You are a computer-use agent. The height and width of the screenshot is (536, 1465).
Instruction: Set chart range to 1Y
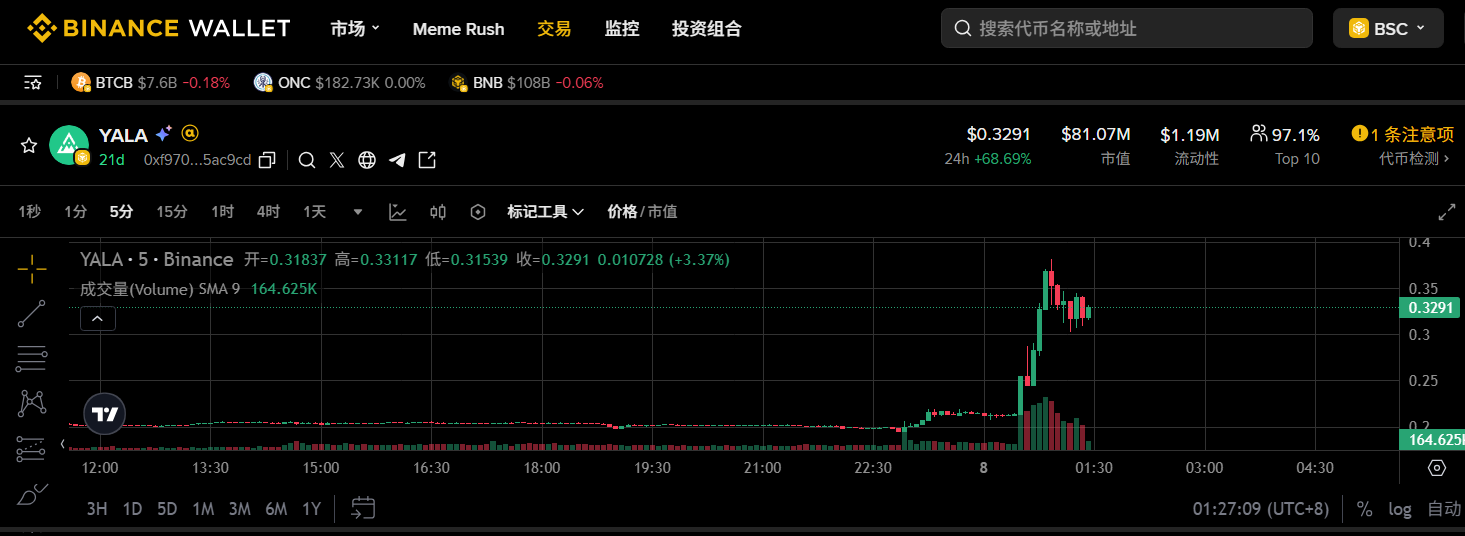[311, 509]
